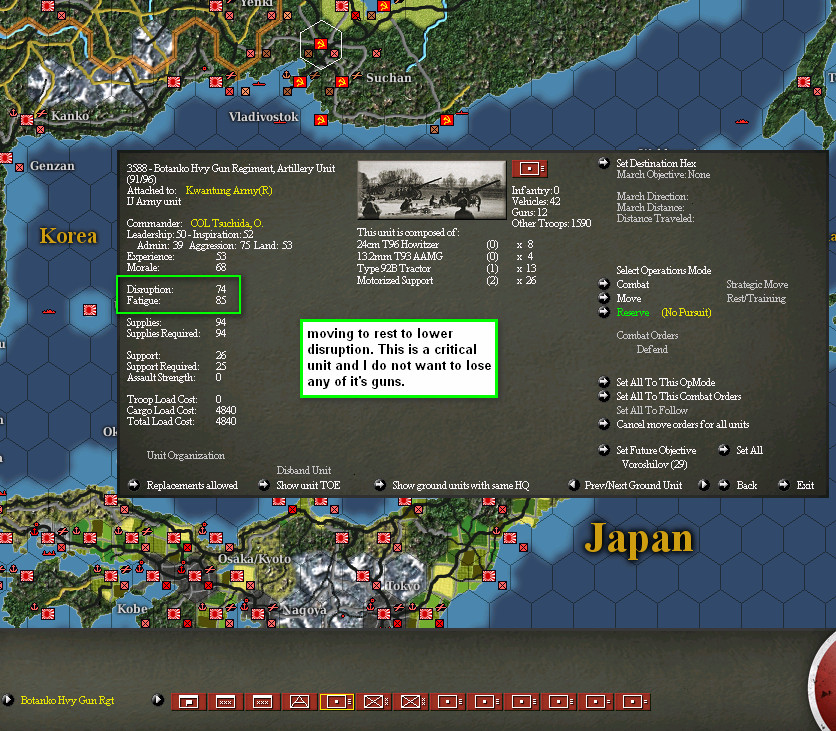Toggle Replacements allowed

192,485
